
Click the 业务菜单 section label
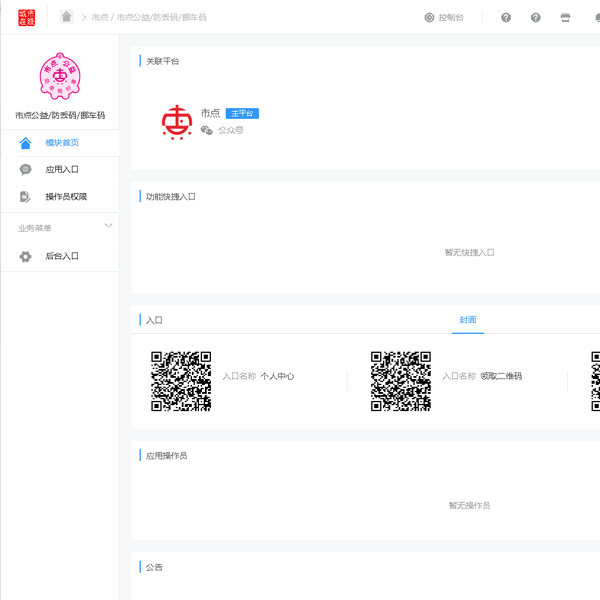(34, 228)
